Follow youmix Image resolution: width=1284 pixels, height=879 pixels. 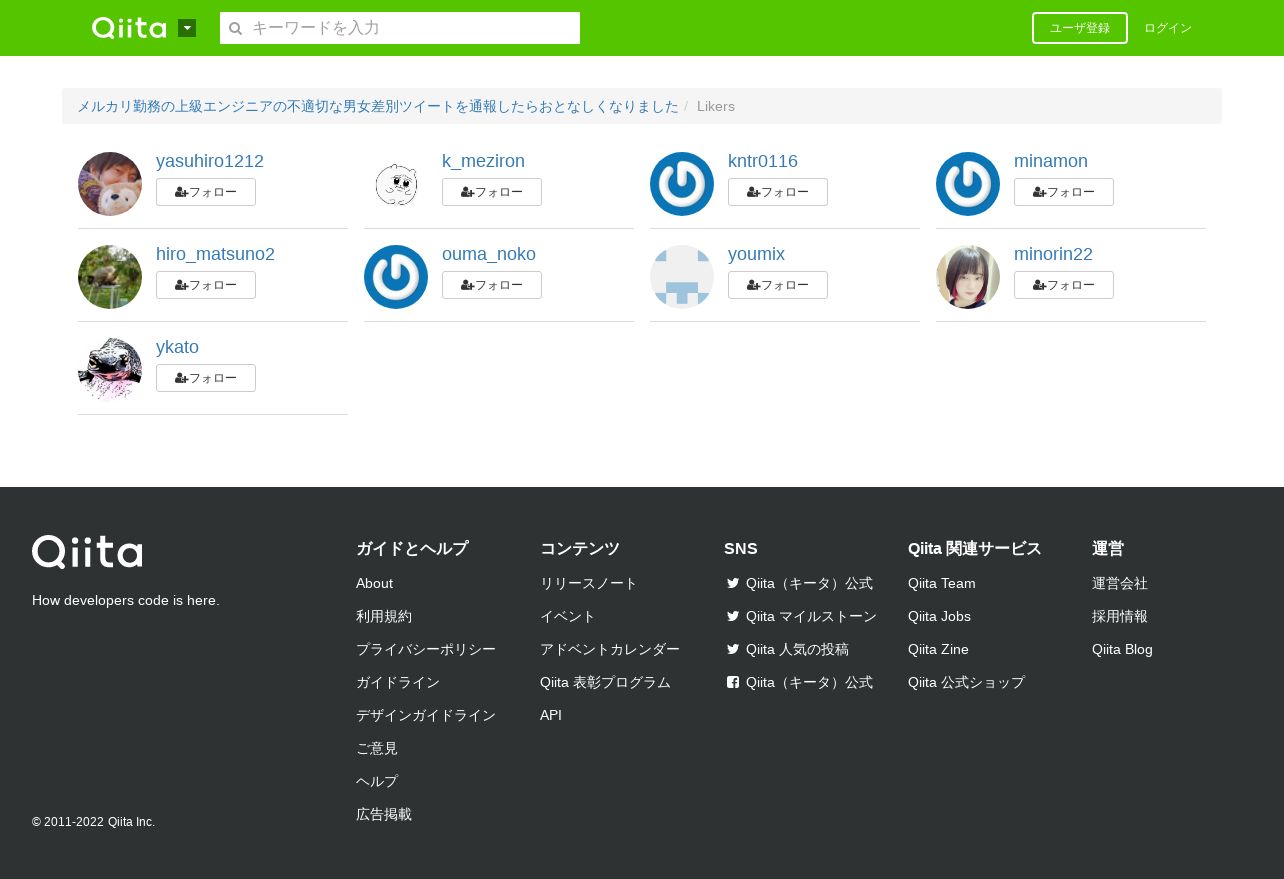pos(778,285)
